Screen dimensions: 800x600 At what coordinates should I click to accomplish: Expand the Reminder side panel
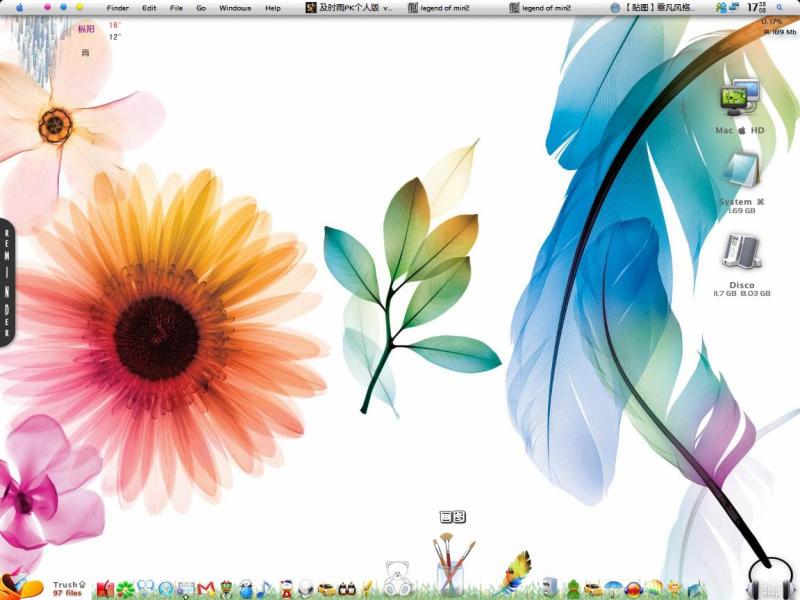coord(7,283)
